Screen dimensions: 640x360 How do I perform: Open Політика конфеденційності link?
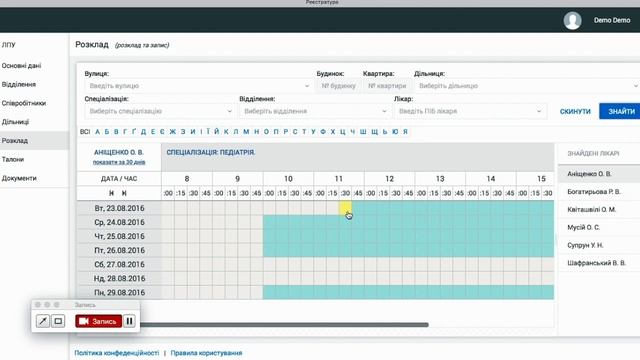click(x=117, y=353)
